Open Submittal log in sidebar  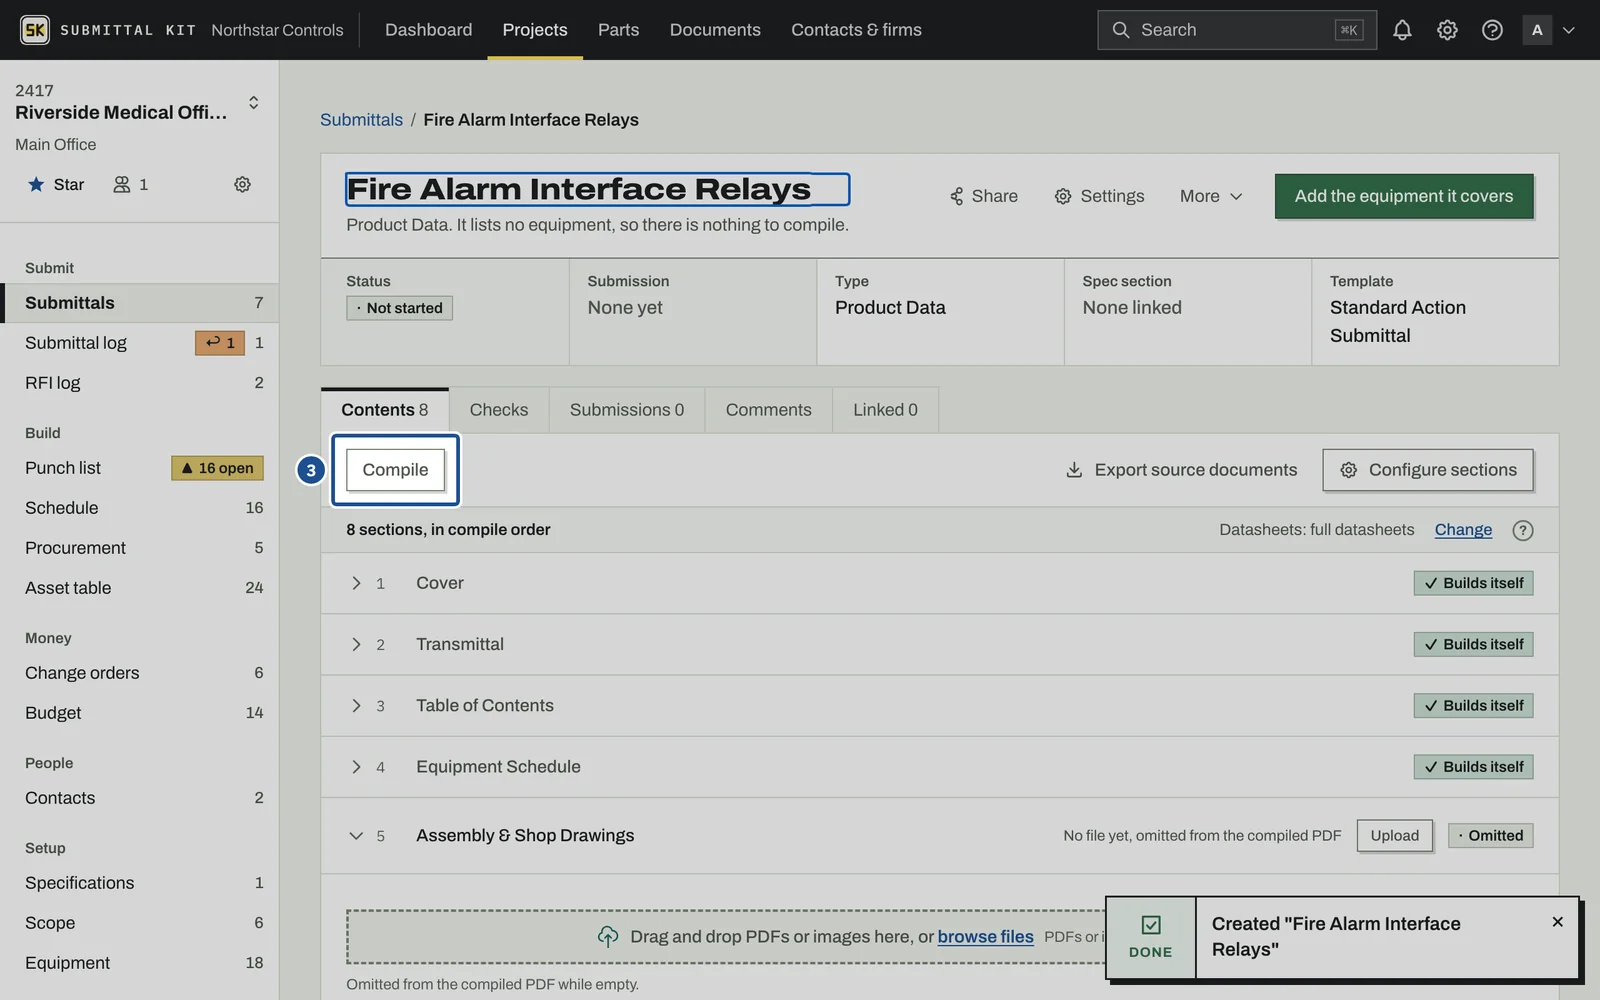[139, 343]
